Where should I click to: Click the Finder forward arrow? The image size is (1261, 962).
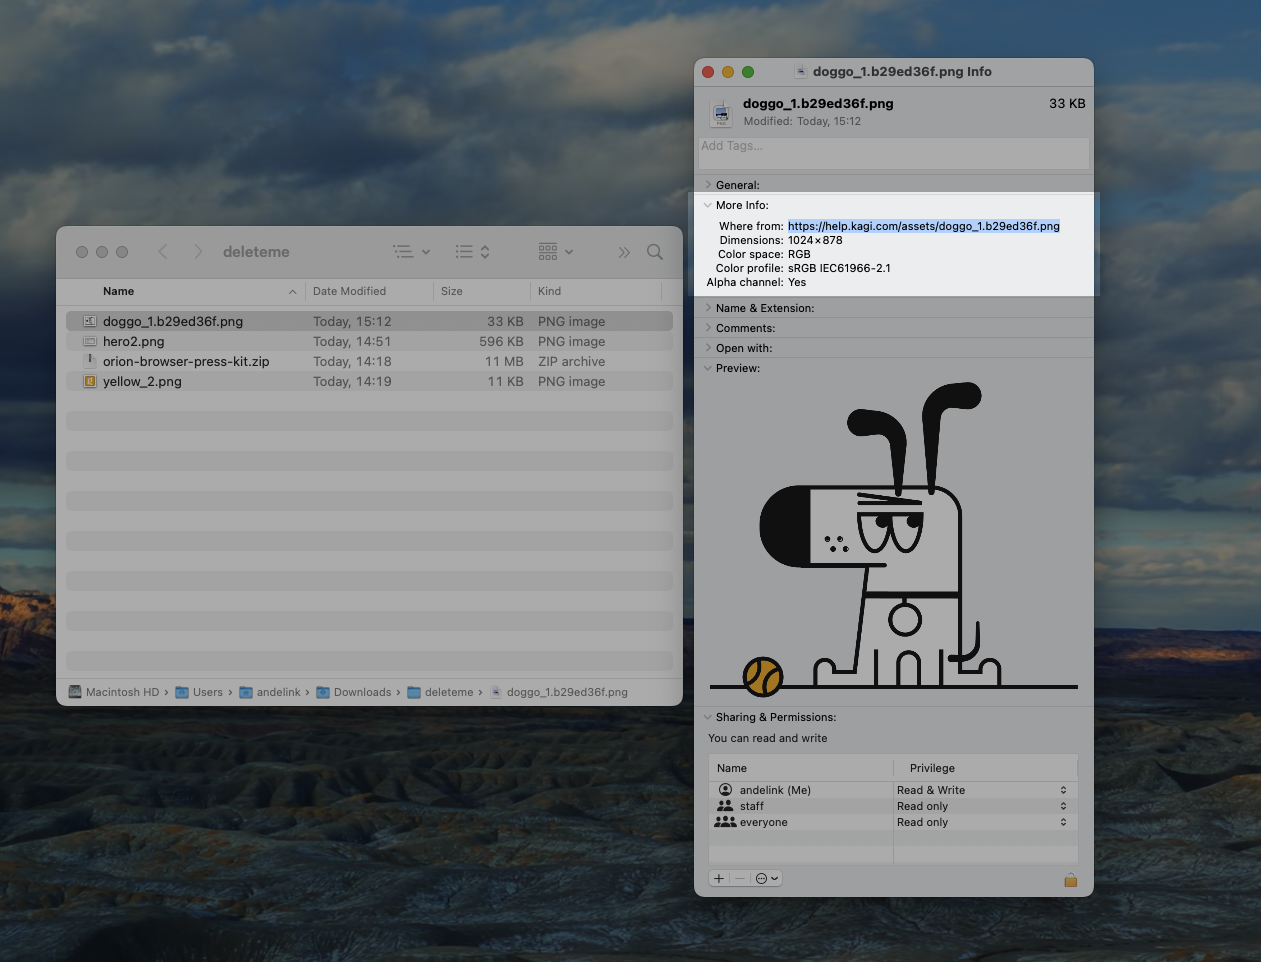[198, 252]
